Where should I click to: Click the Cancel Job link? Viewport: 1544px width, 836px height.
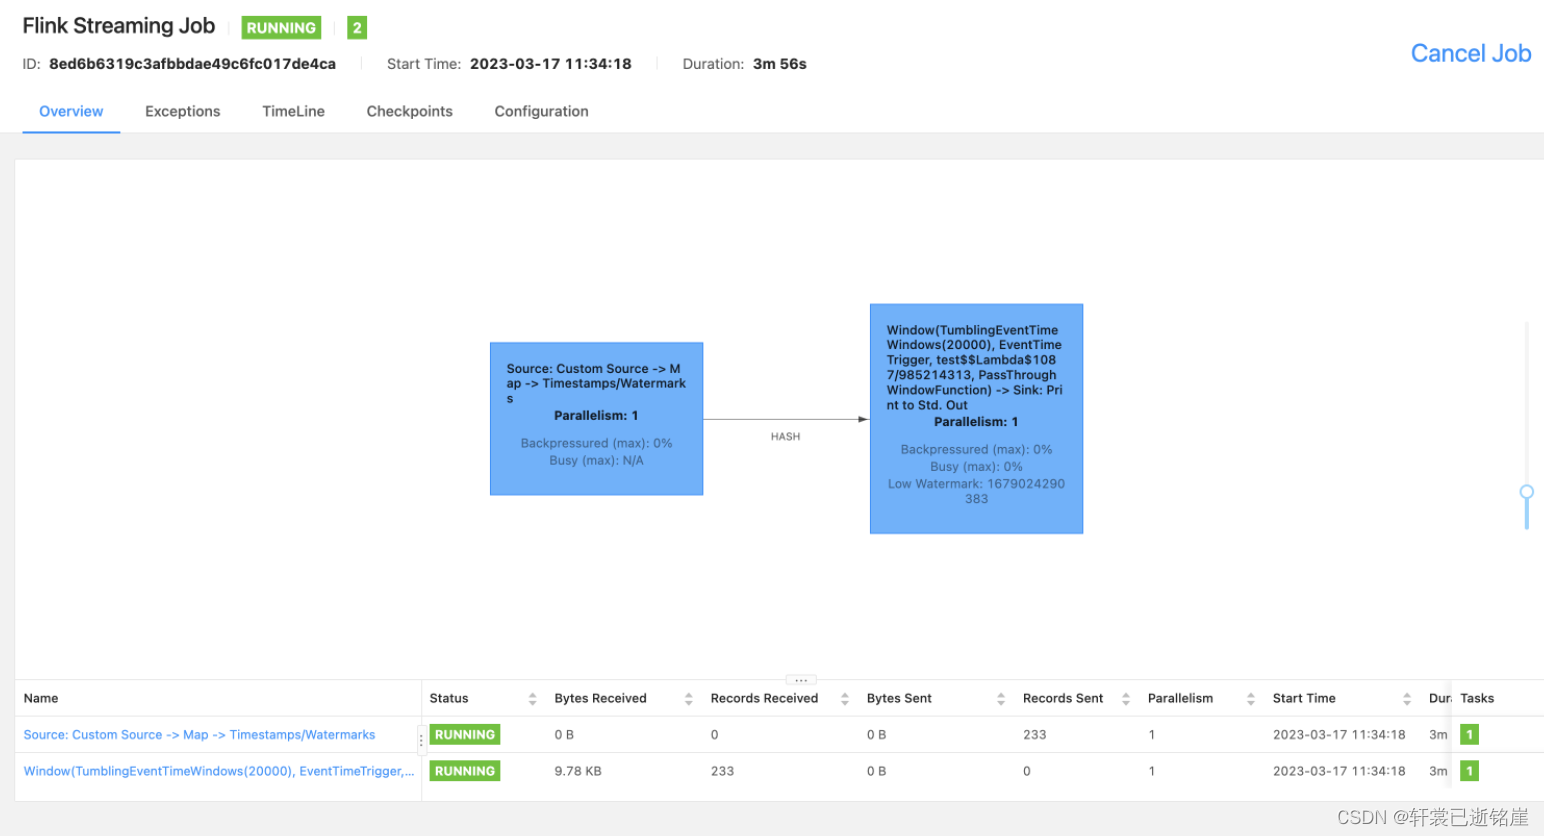click(1471, 53)
